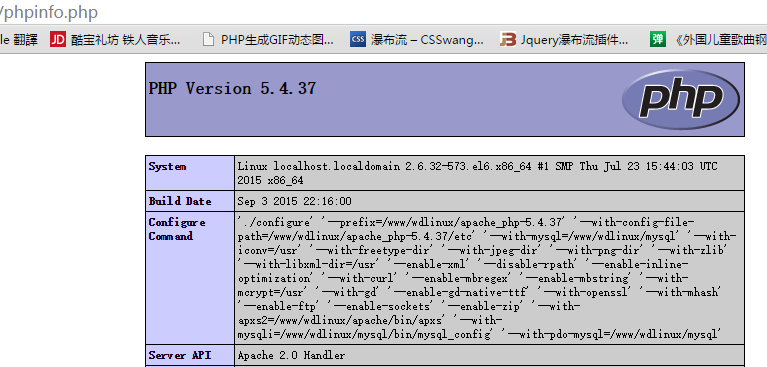
Task: Click the green 弹 bookmark favicon
Action: 658,40
